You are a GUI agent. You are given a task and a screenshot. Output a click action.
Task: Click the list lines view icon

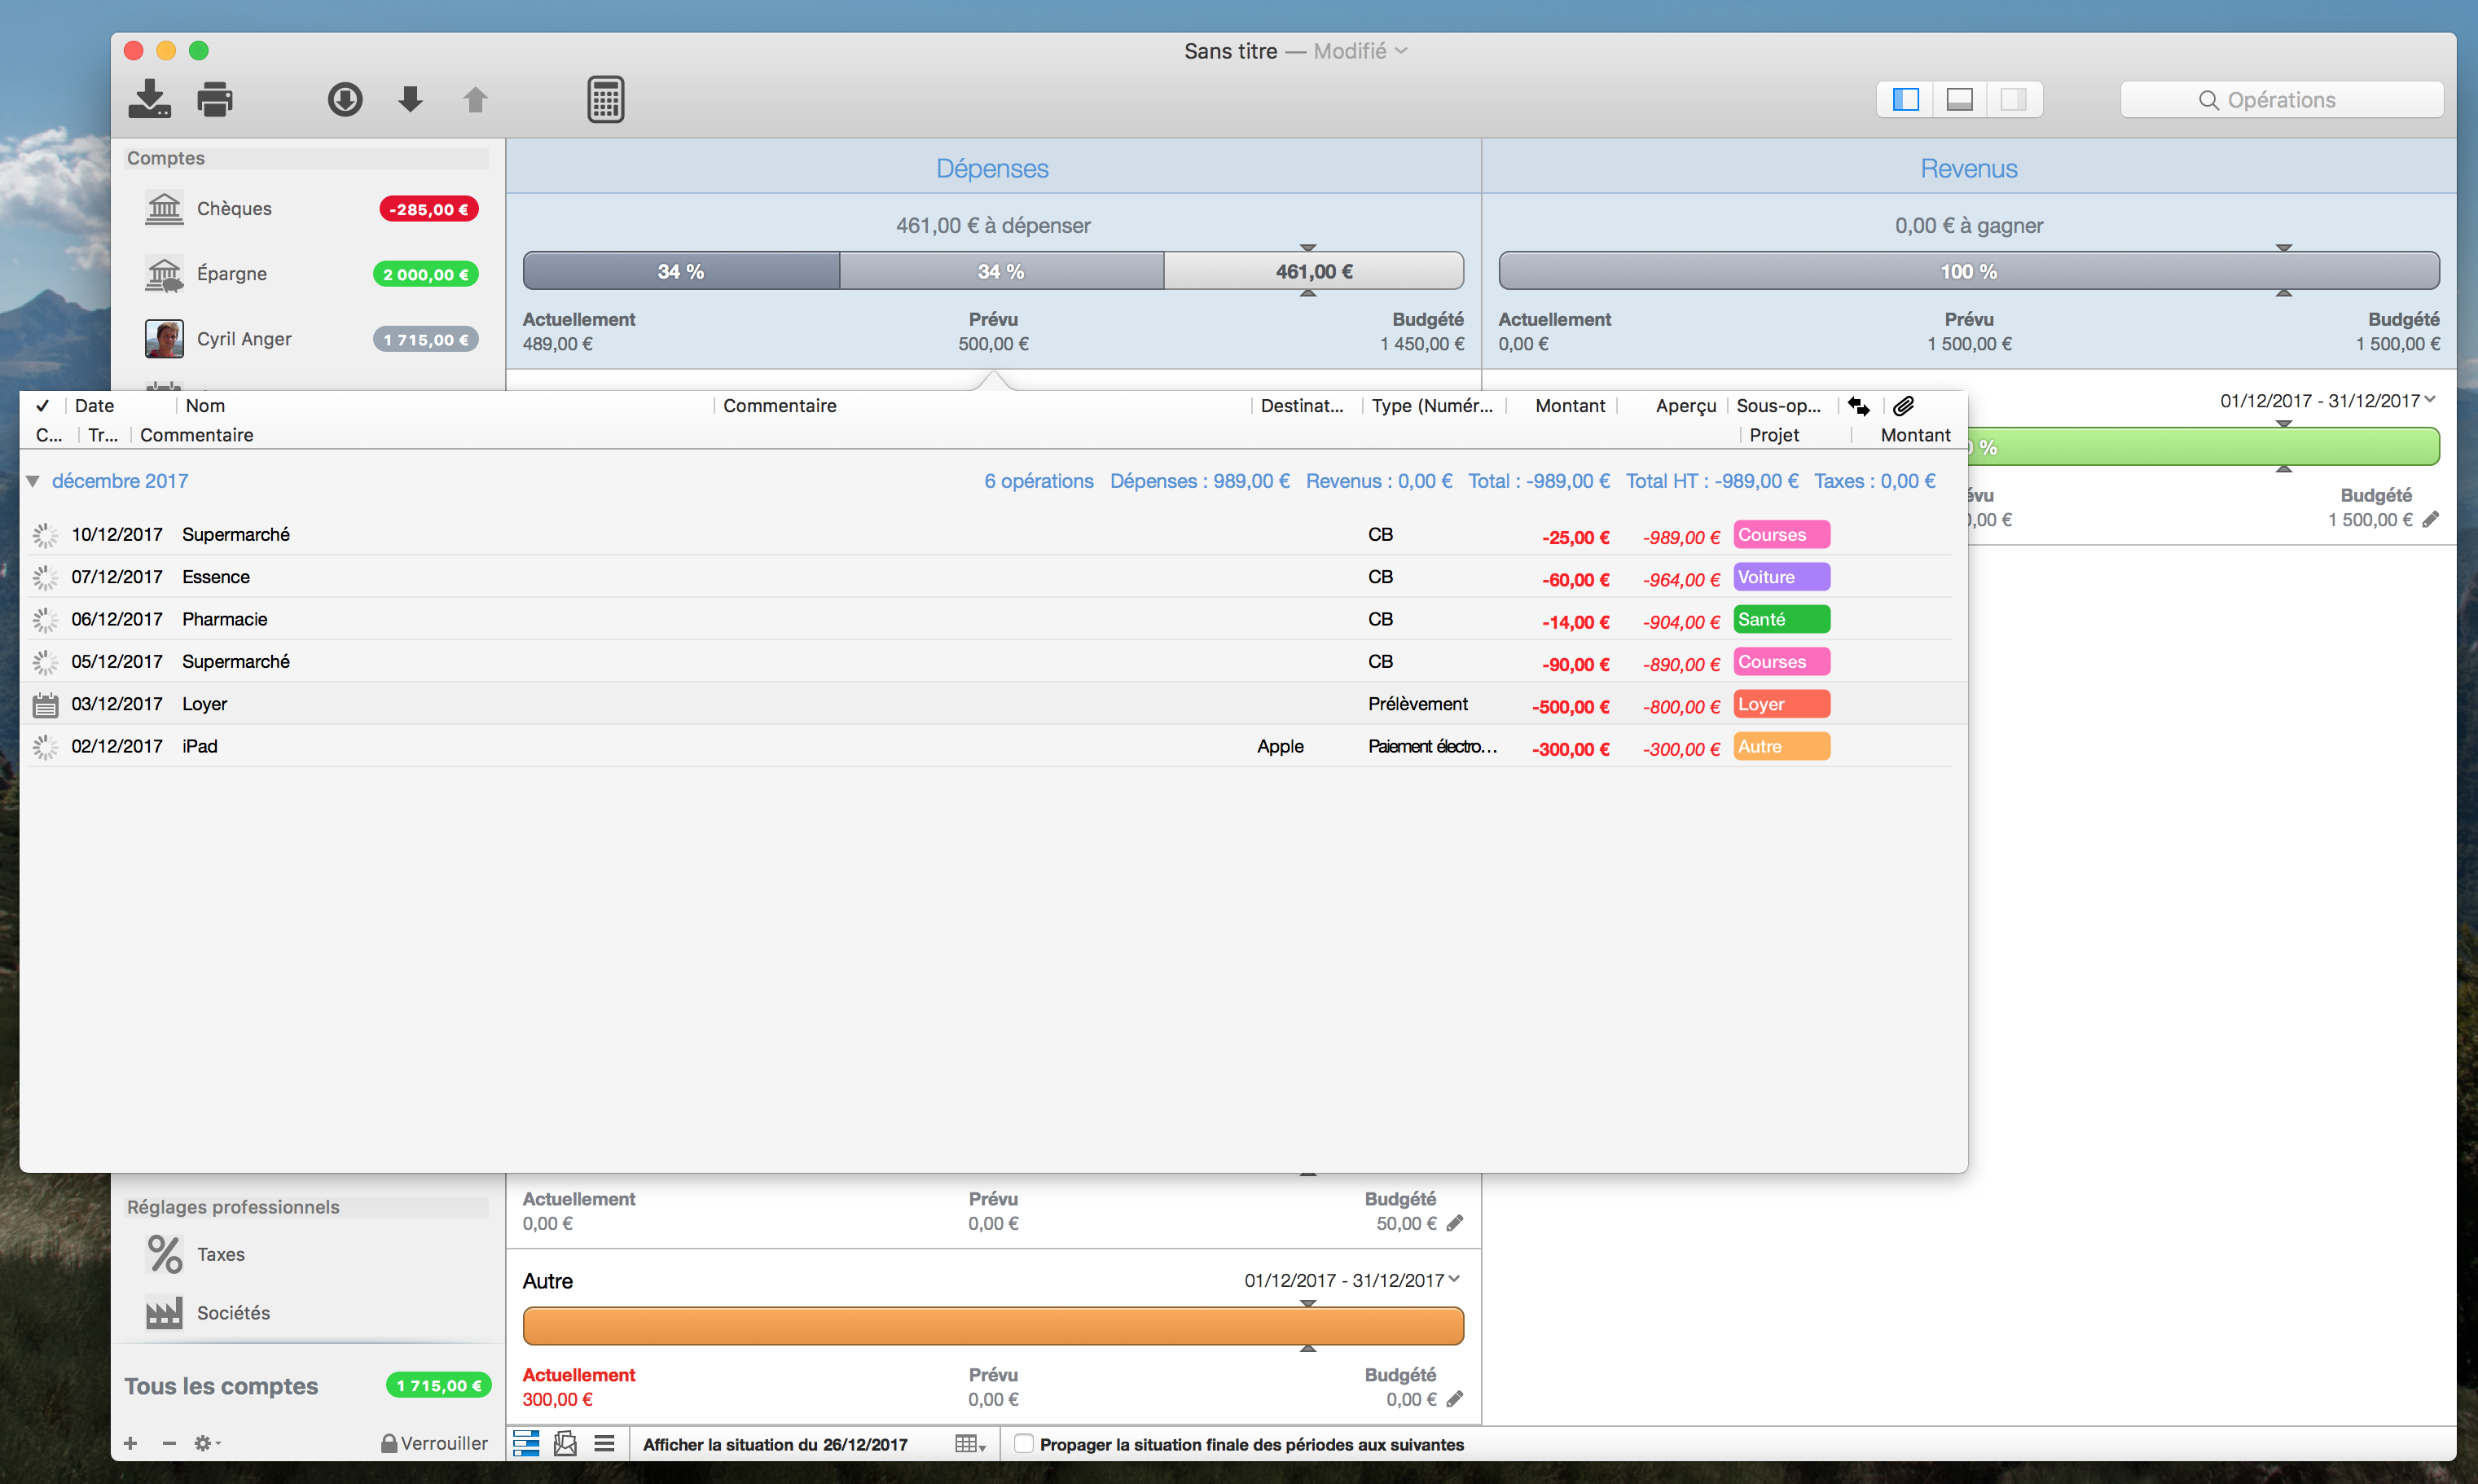pyautogui.click(x=604, y=1443)
